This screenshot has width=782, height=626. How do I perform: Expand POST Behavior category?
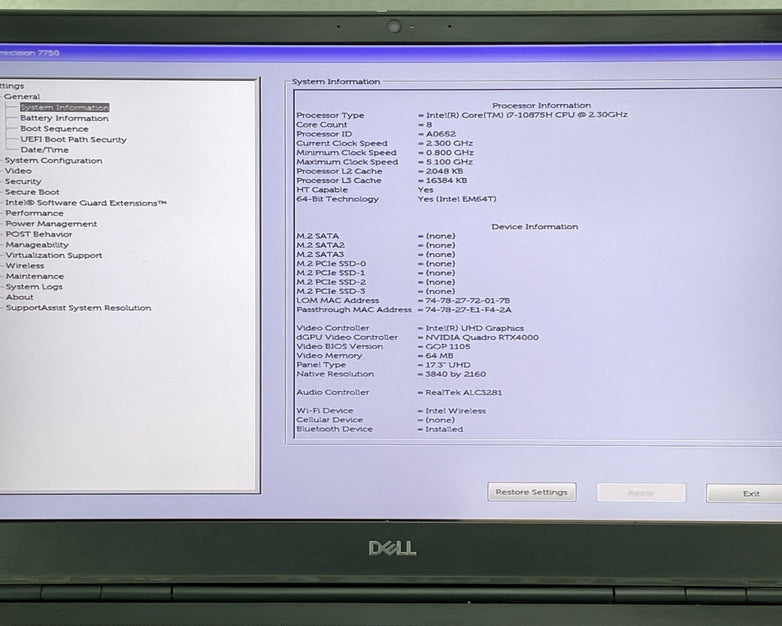(39, 234)
